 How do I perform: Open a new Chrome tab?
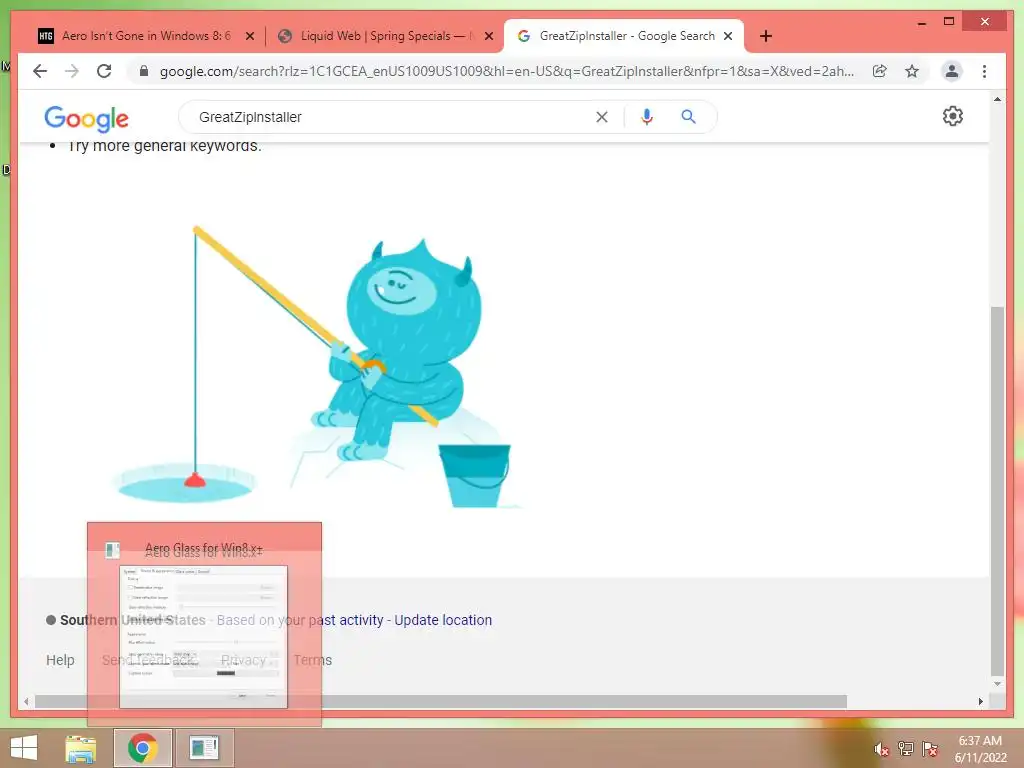[x=766, y=36]
